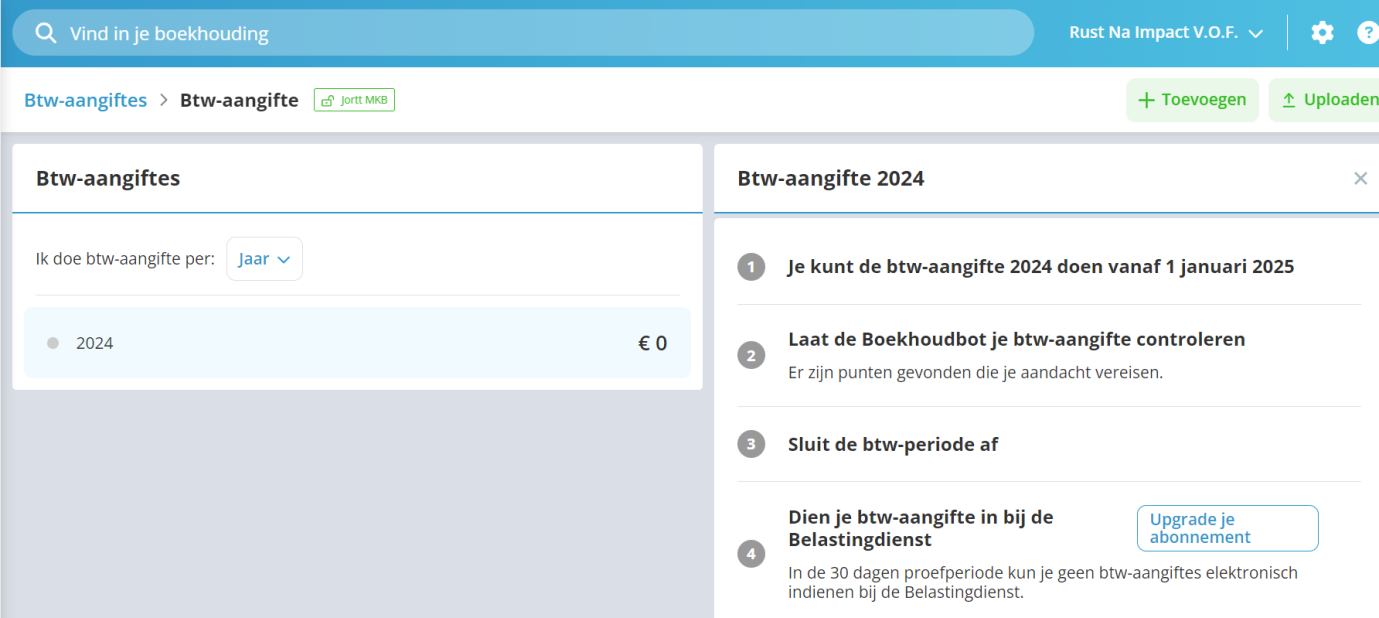The image size is (1379, 618).
Task: Open the Rust Na Impact V.O.F. company dropdown
Action: 1166,33
